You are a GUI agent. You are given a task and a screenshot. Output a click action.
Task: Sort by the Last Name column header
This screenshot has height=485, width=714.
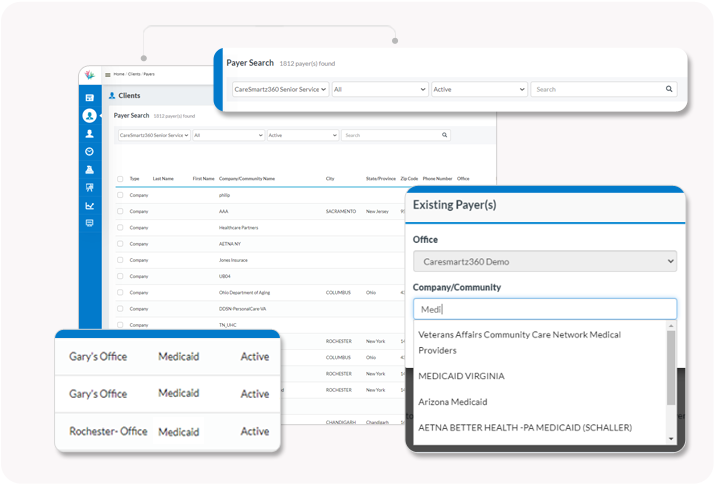coord(163,179)
